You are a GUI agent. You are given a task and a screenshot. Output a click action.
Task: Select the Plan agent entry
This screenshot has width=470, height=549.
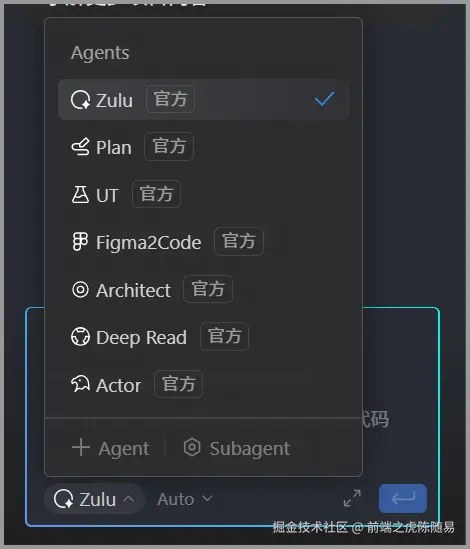coord(203,147)
